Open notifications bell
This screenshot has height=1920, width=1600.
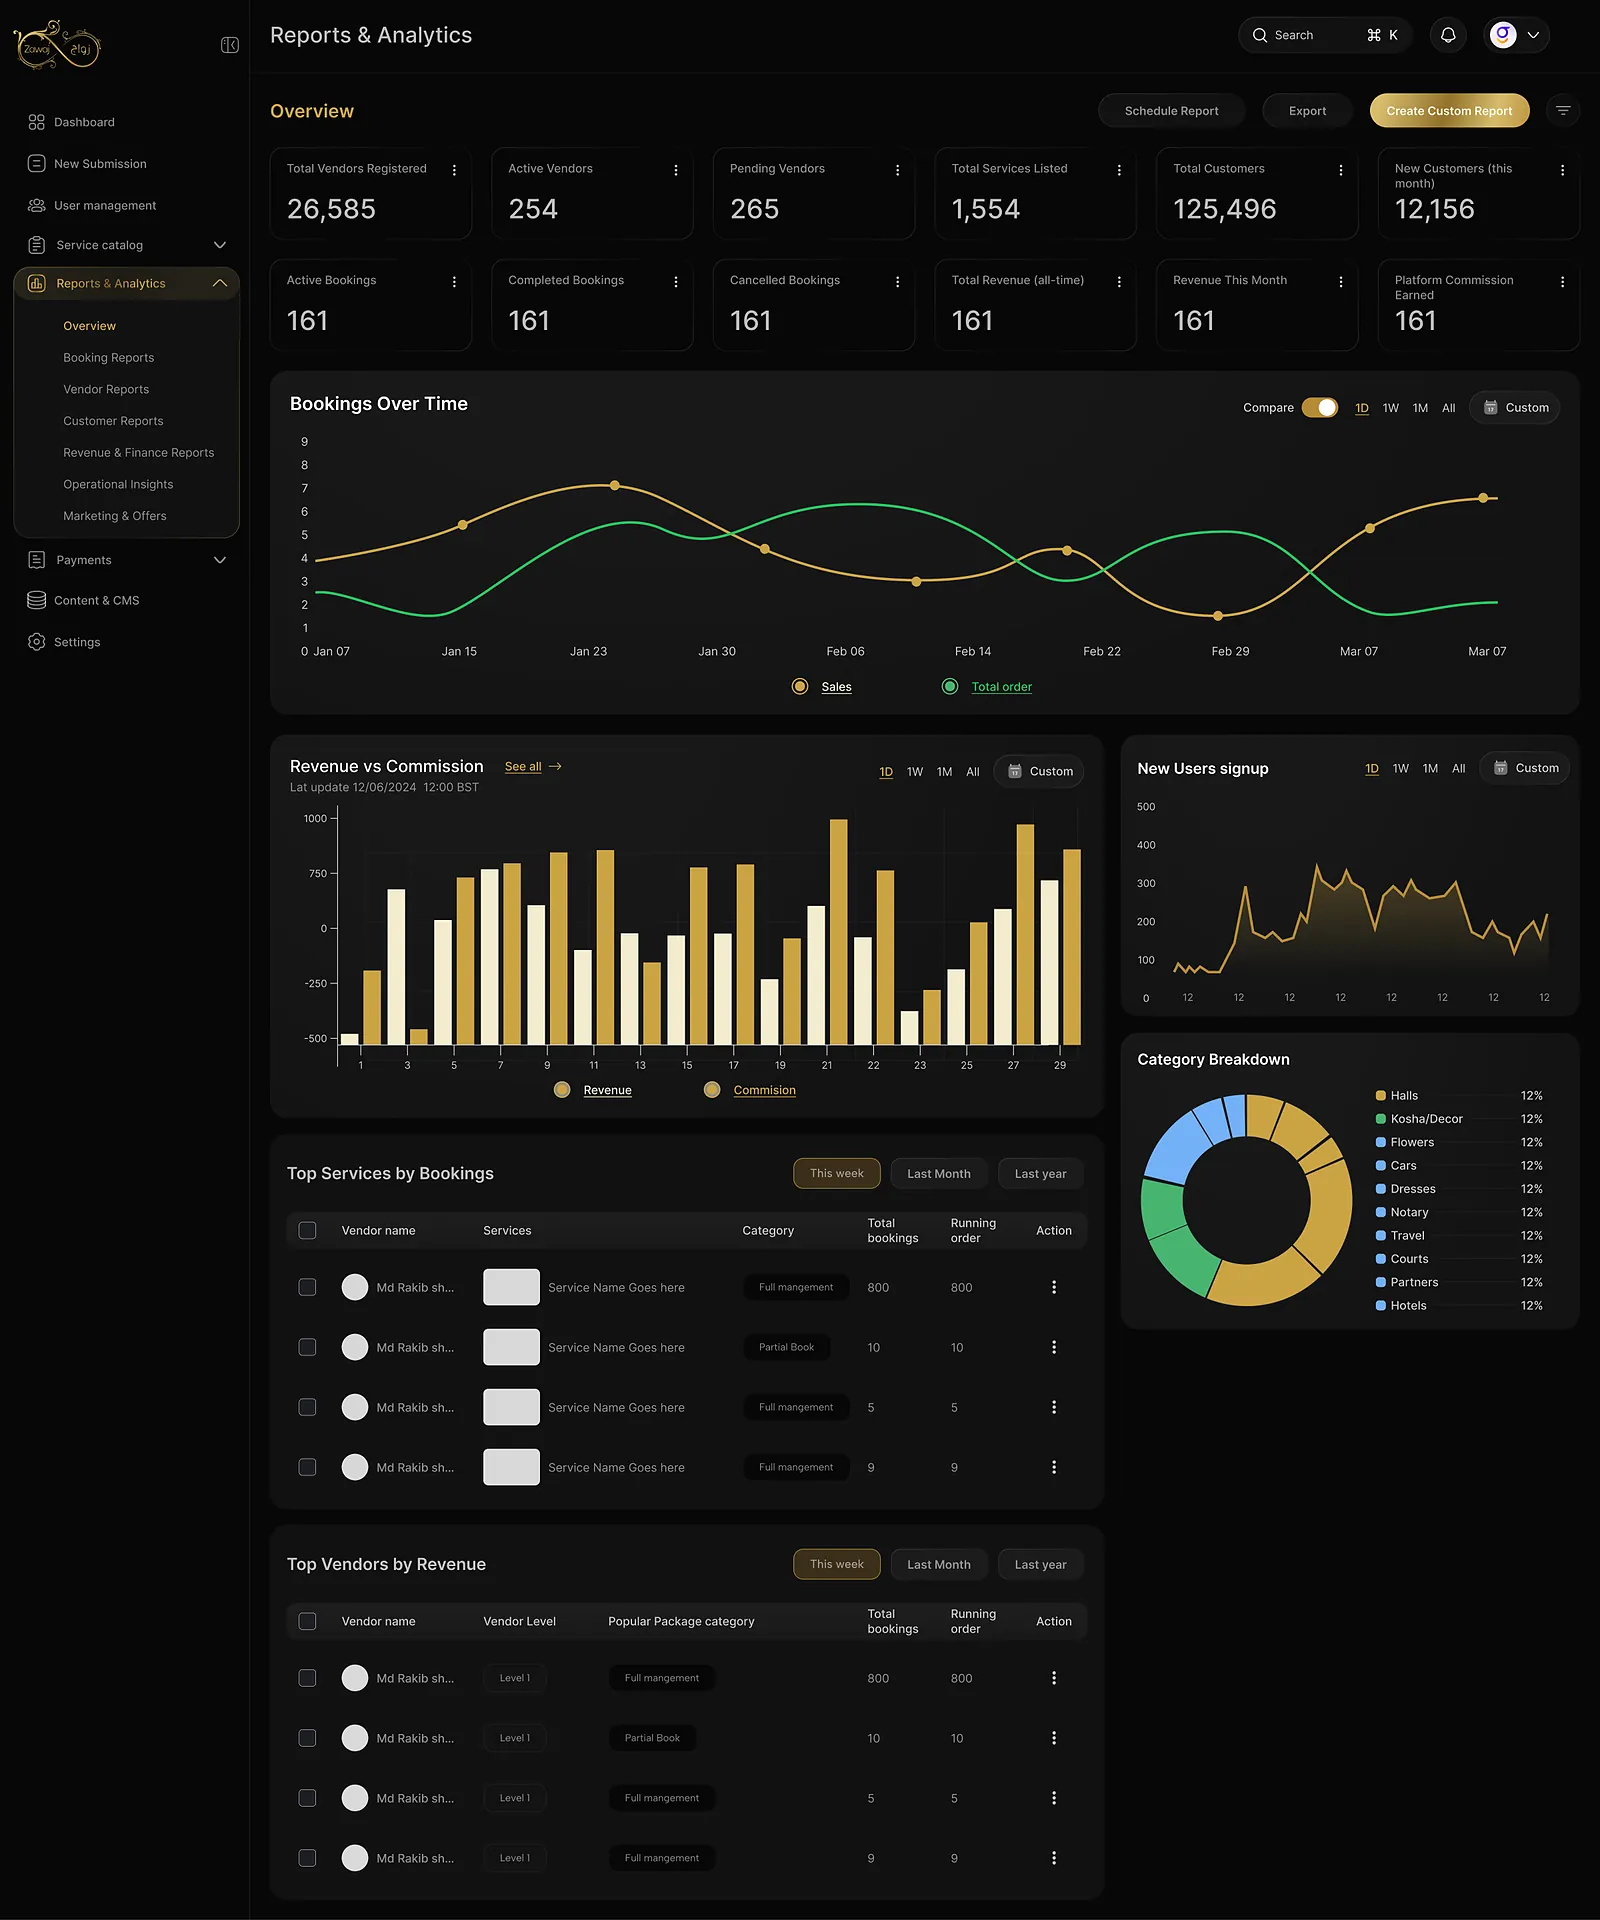[x=1447, y=35]
